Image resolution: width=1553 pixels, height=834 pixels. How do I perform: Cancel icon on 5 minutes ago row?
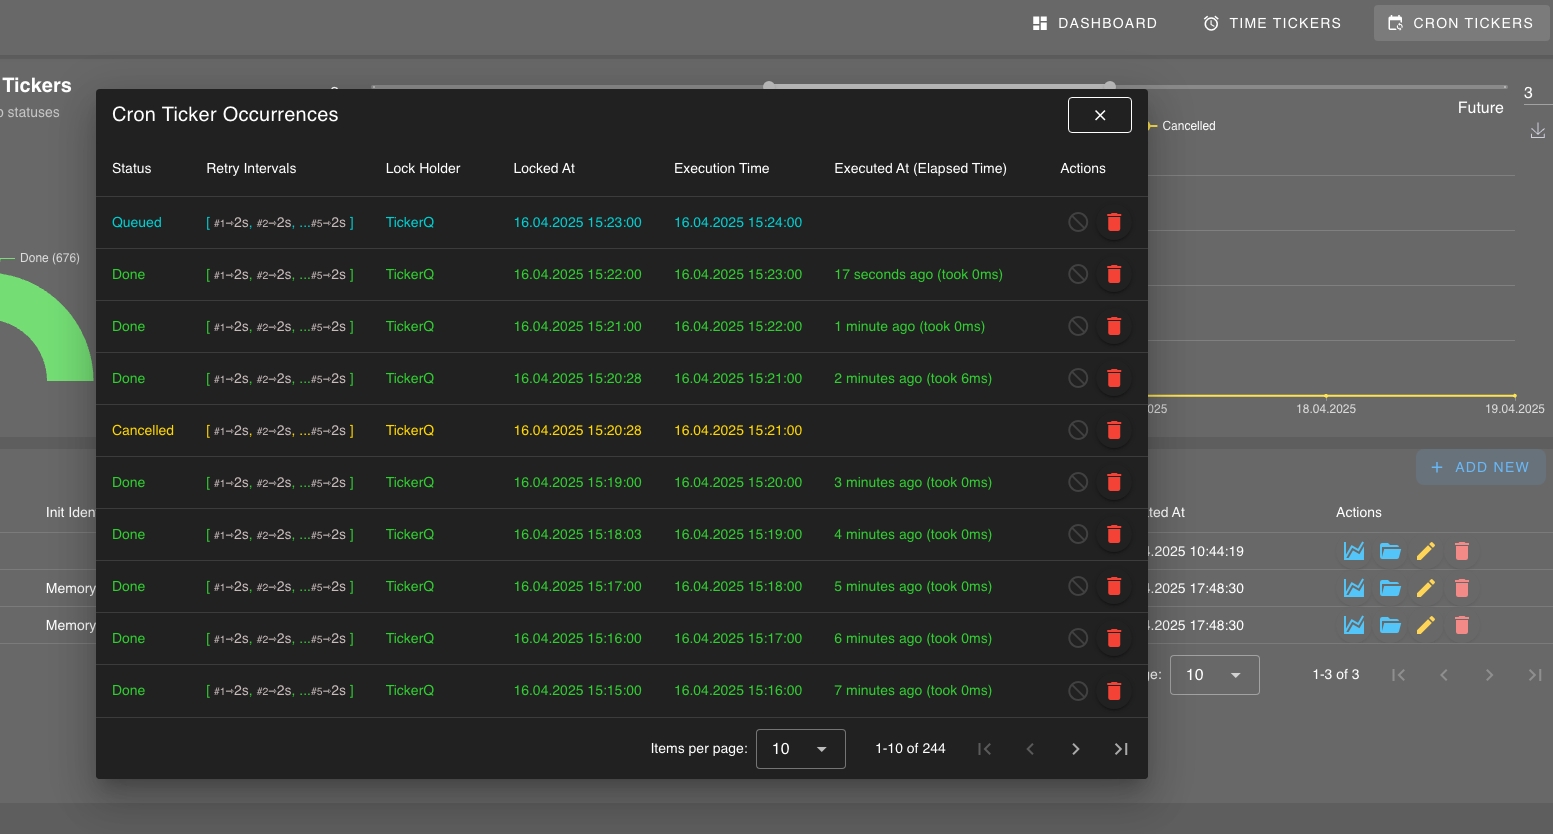point(1078,586)
